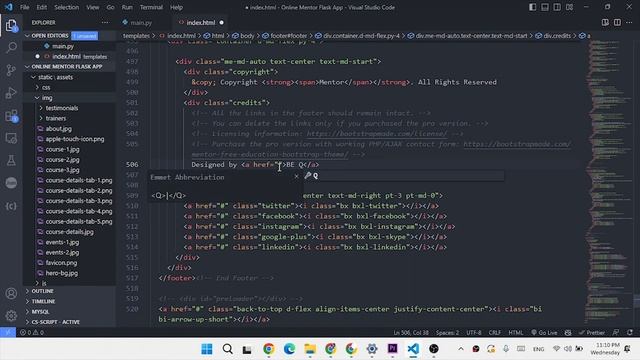640x360 pixels.
Task: Click the remote window status icon
Action: point(8,332)
